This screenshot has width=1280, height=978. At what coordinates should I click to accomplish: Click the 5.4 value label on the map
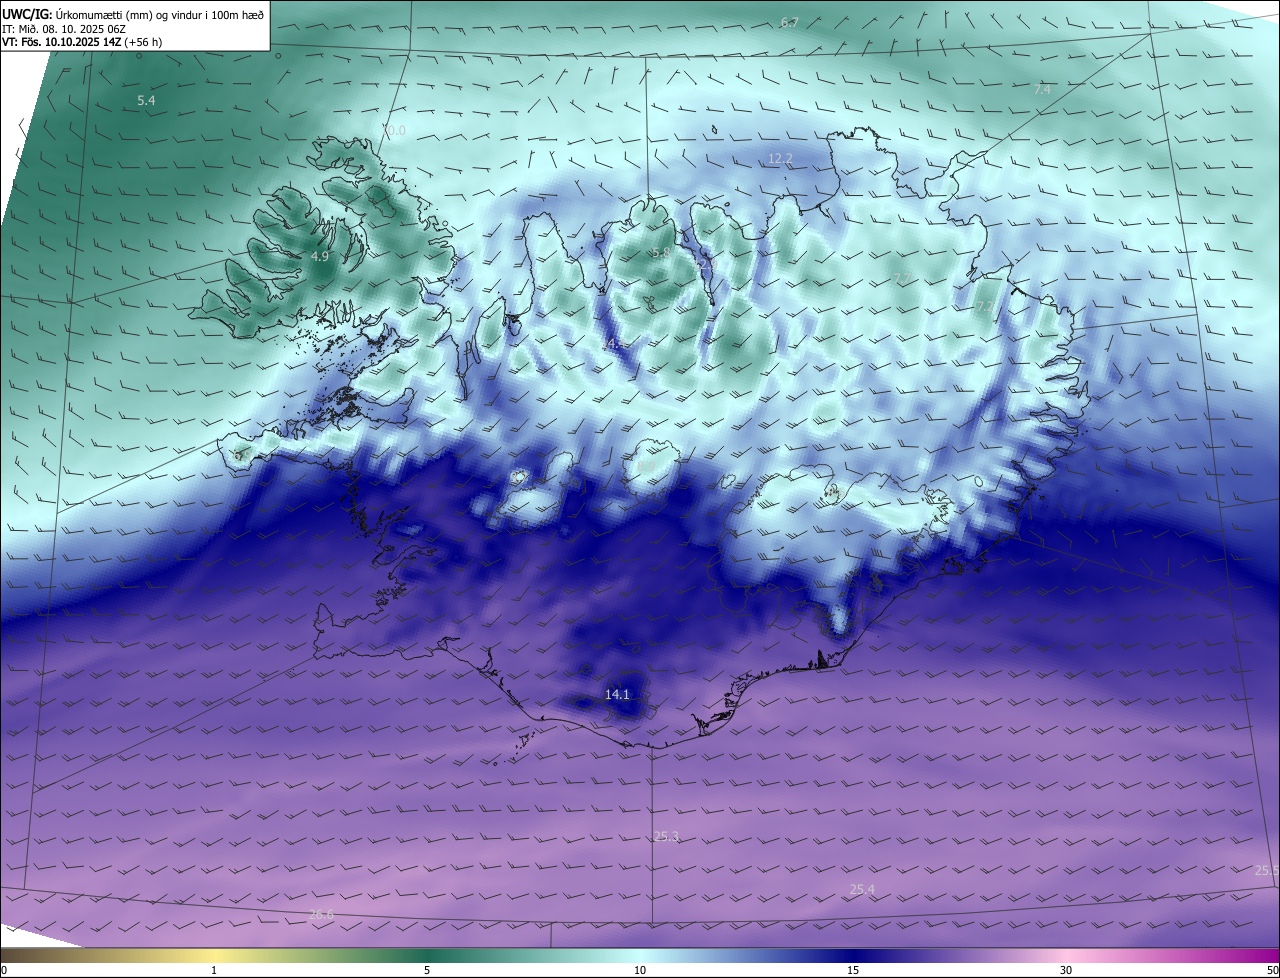coord(146,100)
